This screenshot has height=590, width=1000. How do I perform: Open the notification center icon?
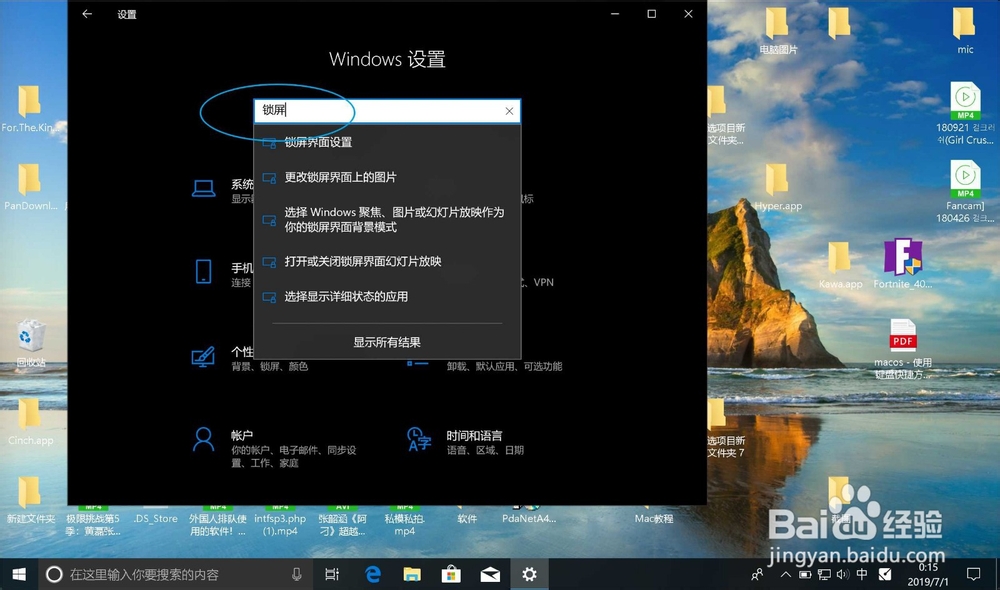pos(974,575)
